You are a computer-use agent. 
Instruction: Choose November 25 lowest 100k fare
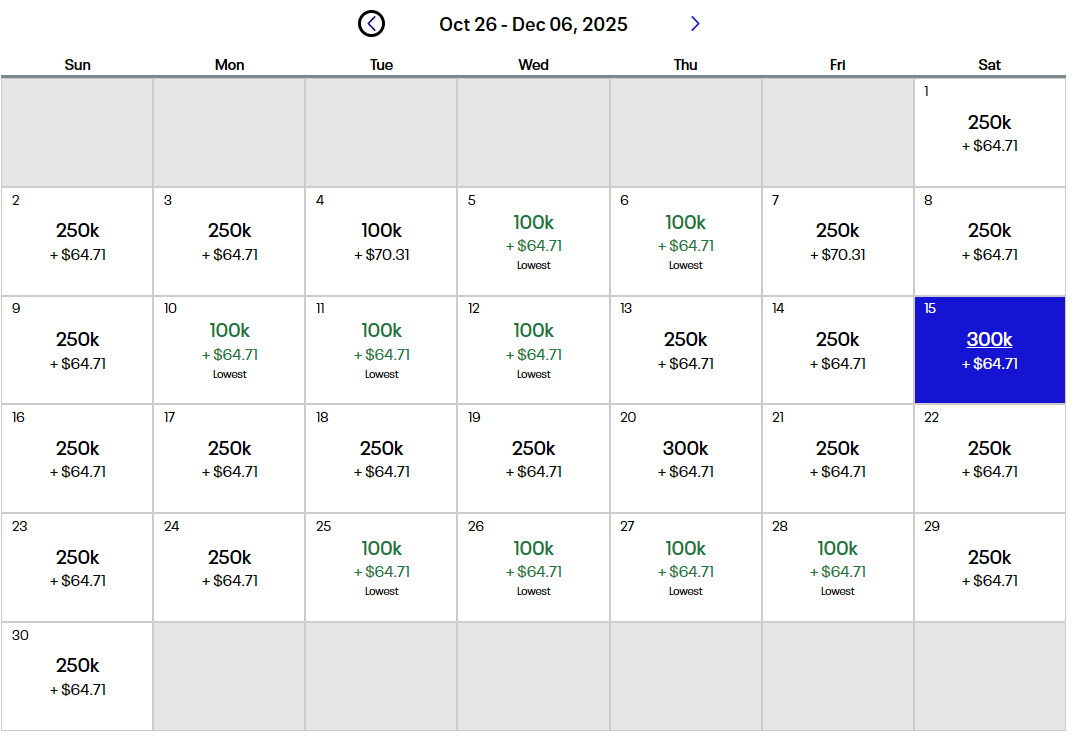(x=381, y=567)
